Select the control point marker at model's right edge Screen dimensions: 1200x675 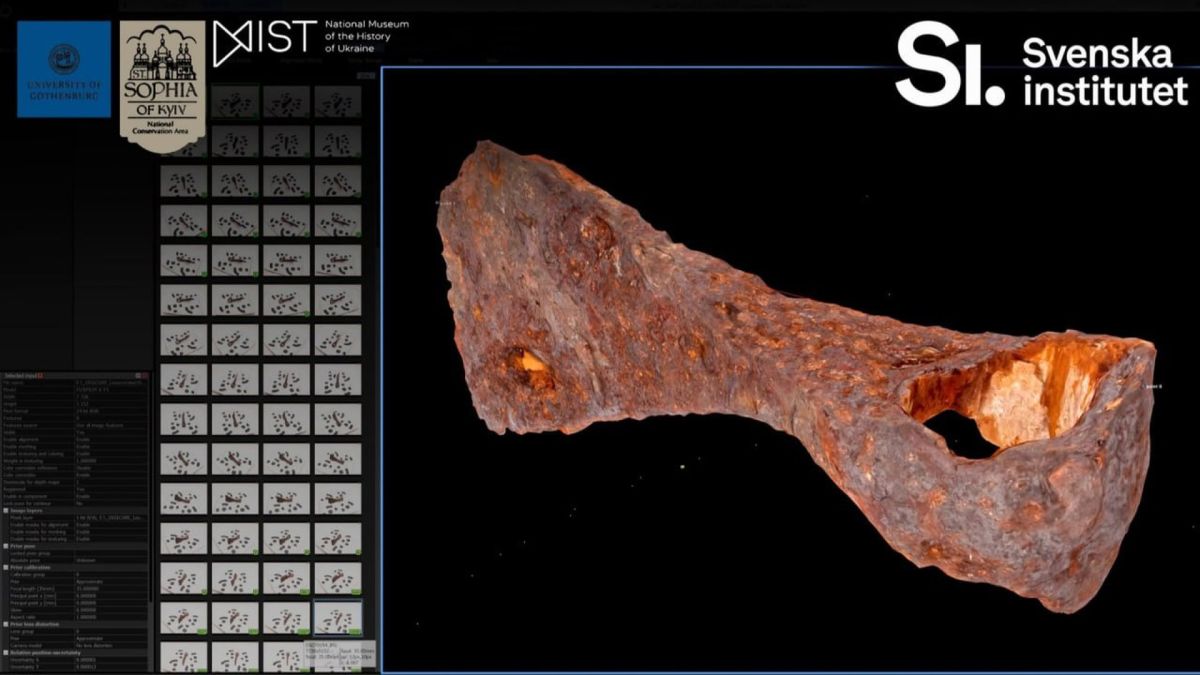pyautogui.click(x=1147, y=383)
